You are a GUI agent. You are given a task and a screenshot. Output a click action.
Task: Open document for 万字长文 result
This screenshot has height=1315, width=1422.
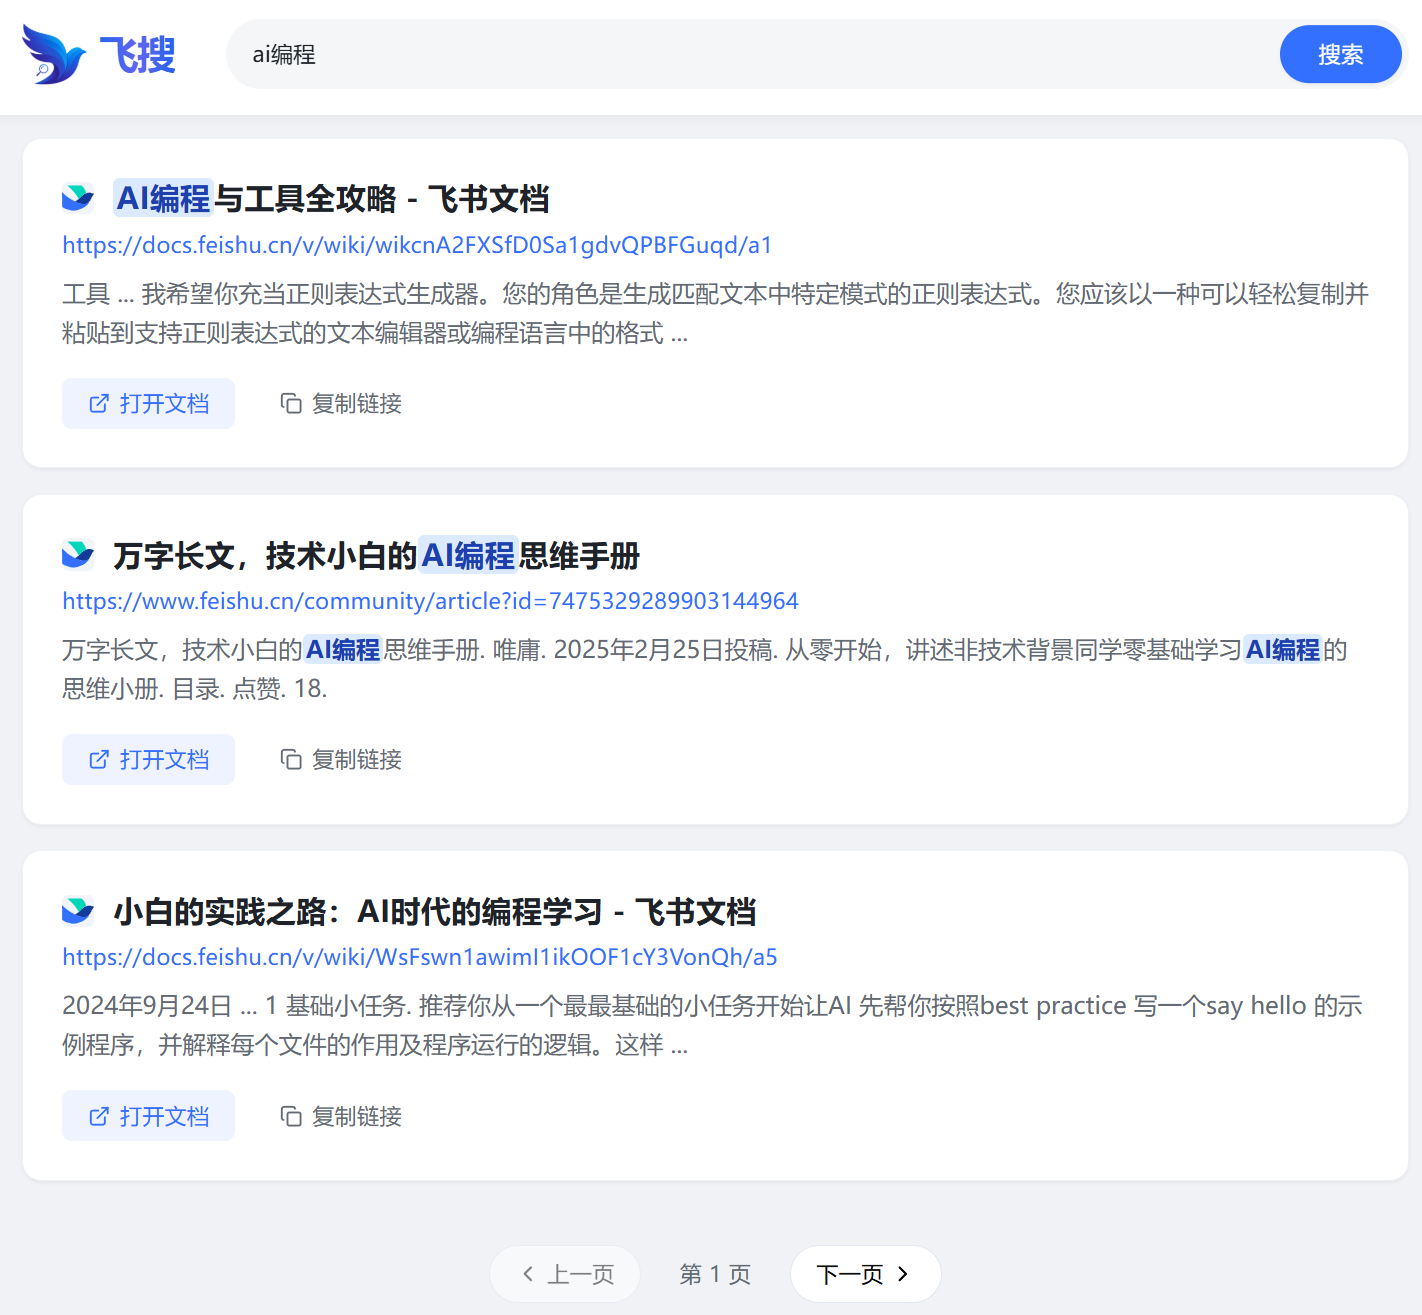(x=148, y=759)
